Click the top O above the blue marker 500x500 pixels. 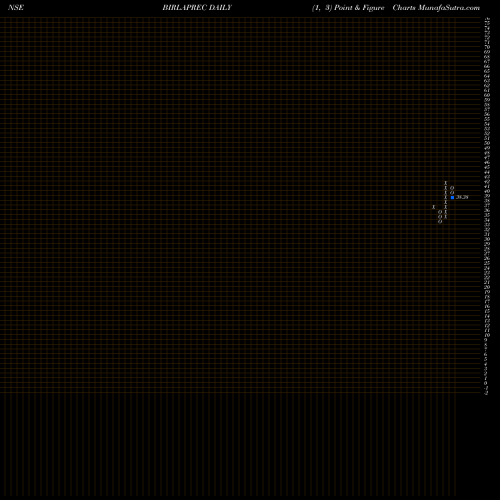click(x=452, y=188)
